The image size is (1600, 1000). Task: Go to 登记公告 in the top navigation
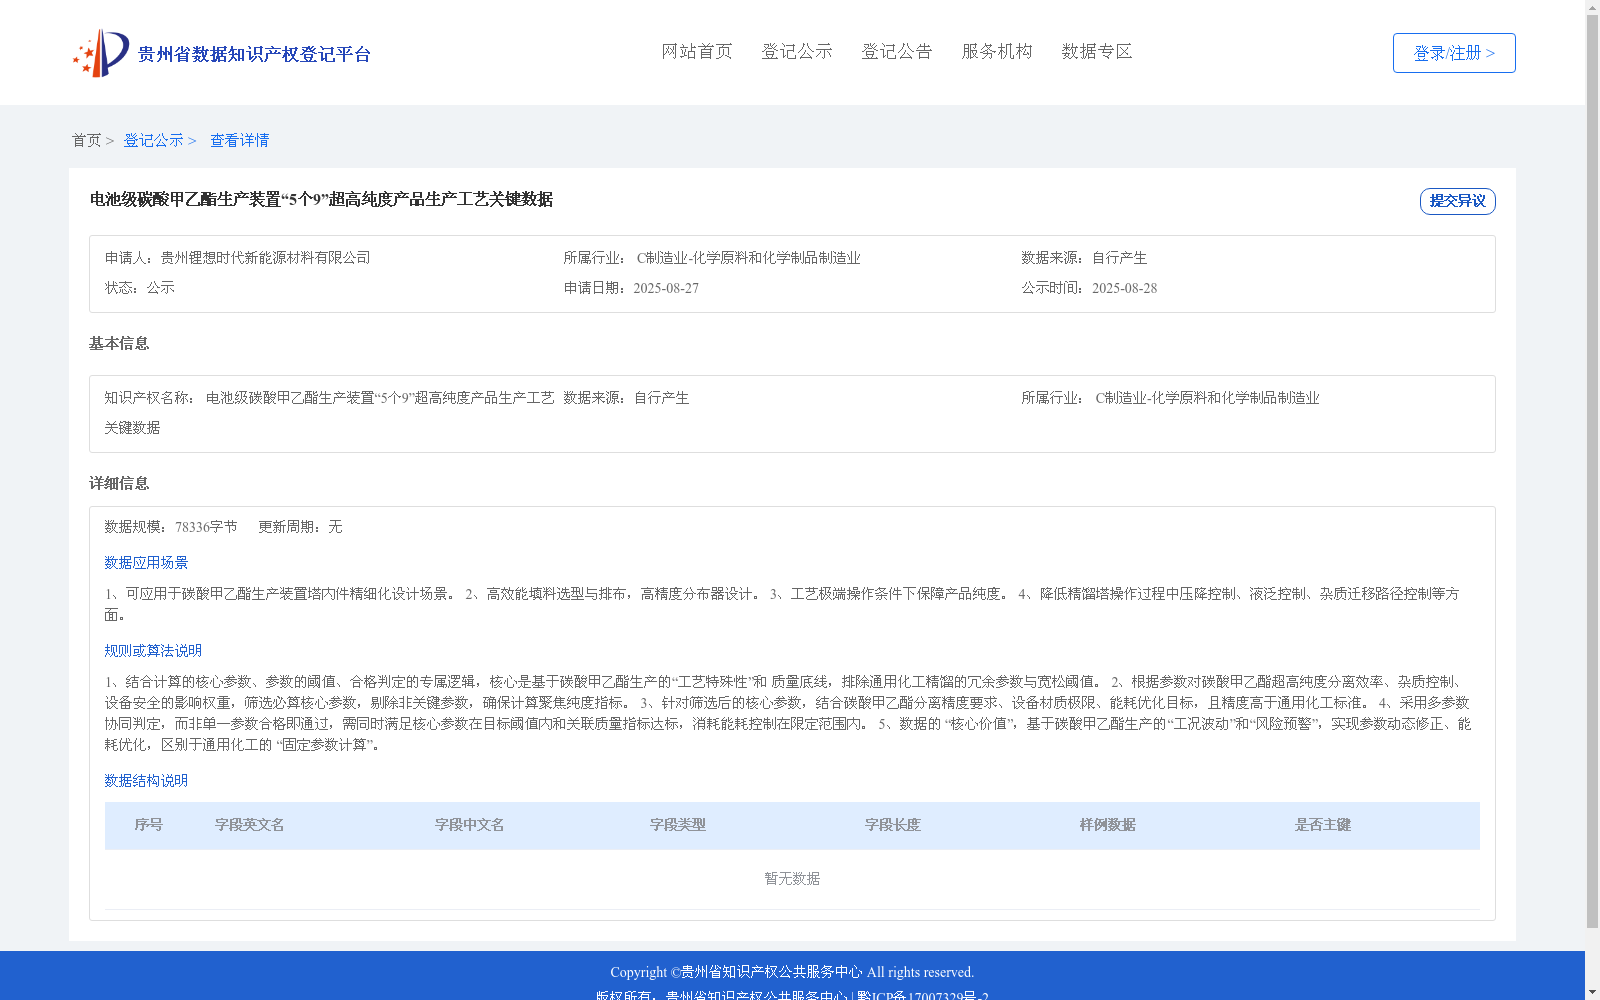tap(897, 51)
